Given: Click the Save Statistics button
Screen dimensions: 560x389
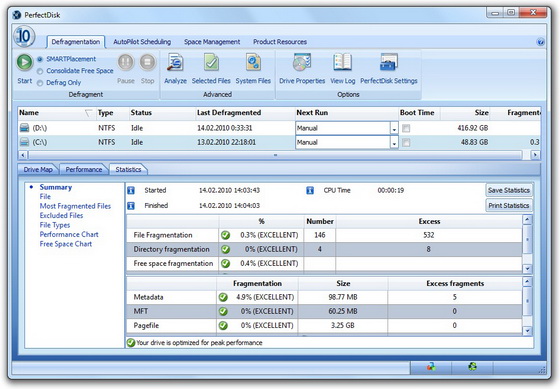Looking at the screenshot, I should (509, 190).
